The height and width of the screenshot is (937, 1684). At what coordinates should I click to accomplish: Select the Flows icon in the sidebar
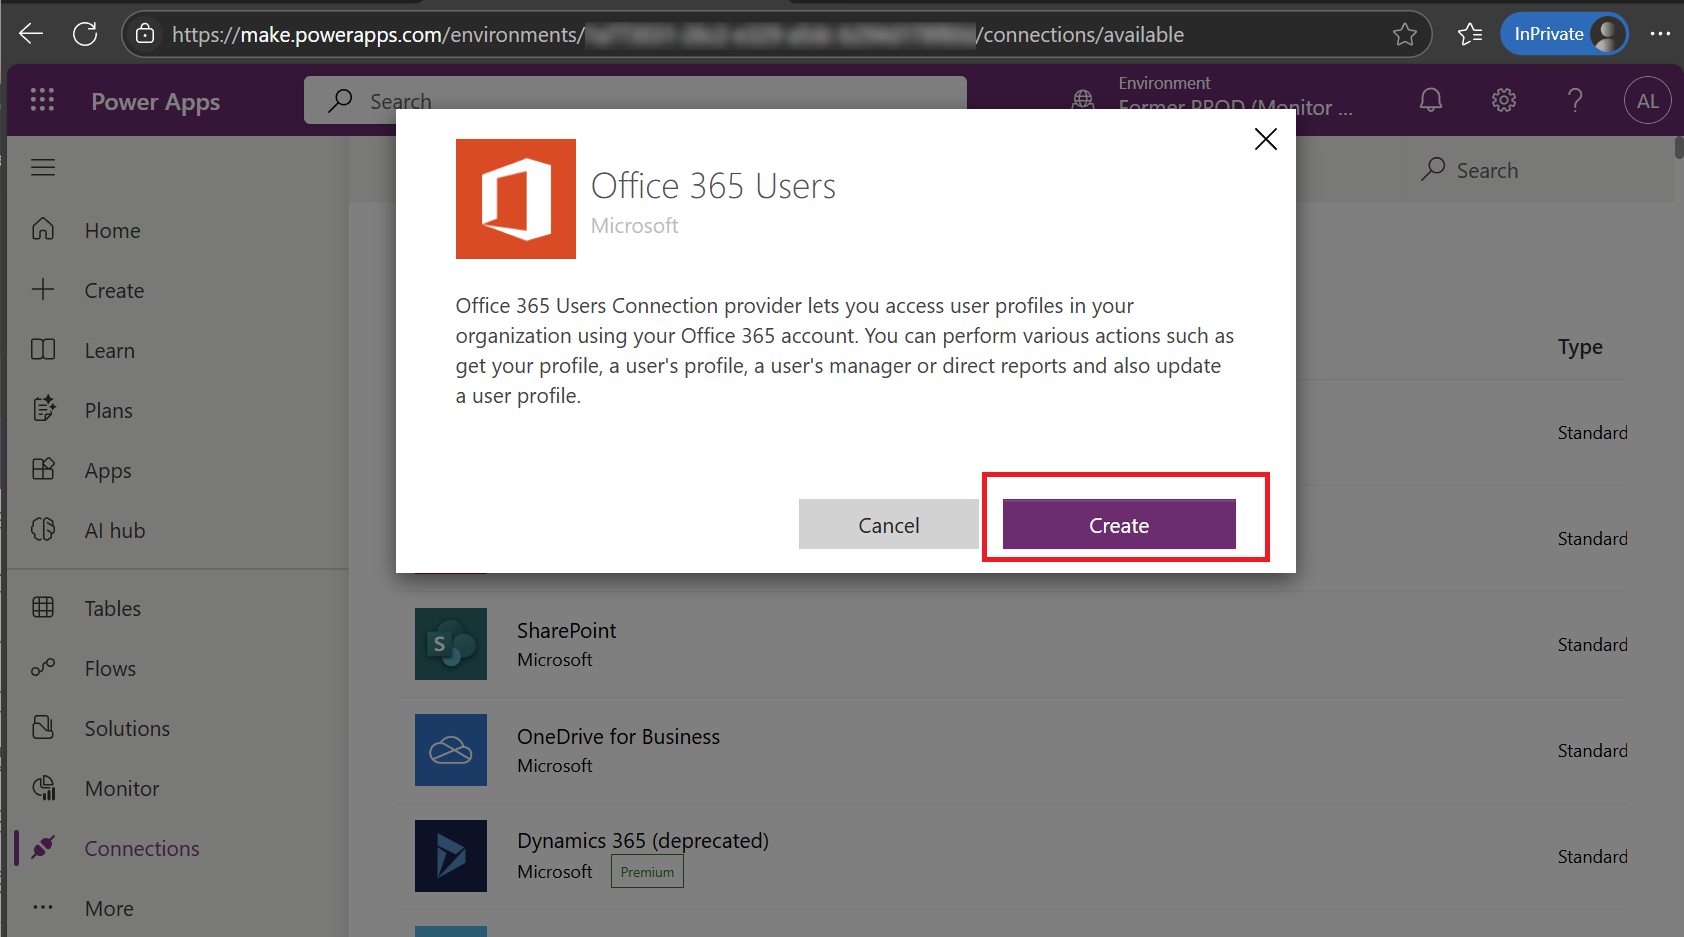pos(109,668)
